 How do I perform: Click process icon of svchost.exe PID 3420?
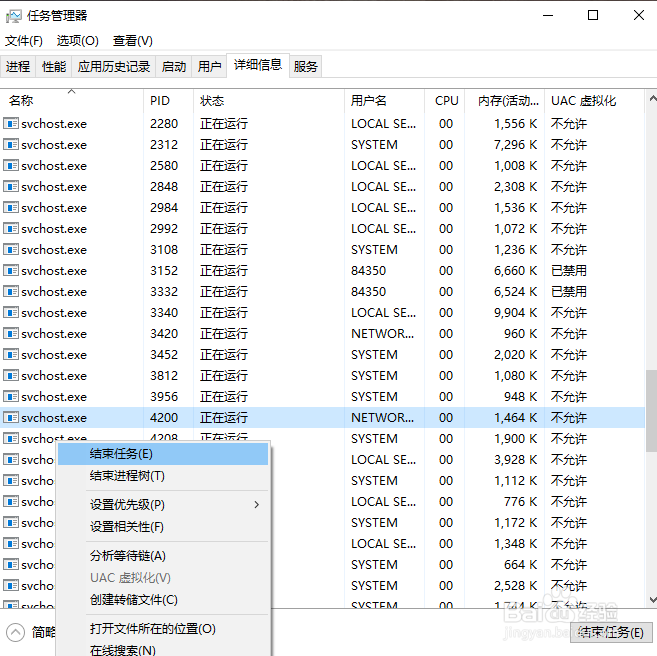pyautogui.click(x=11, y=333)
